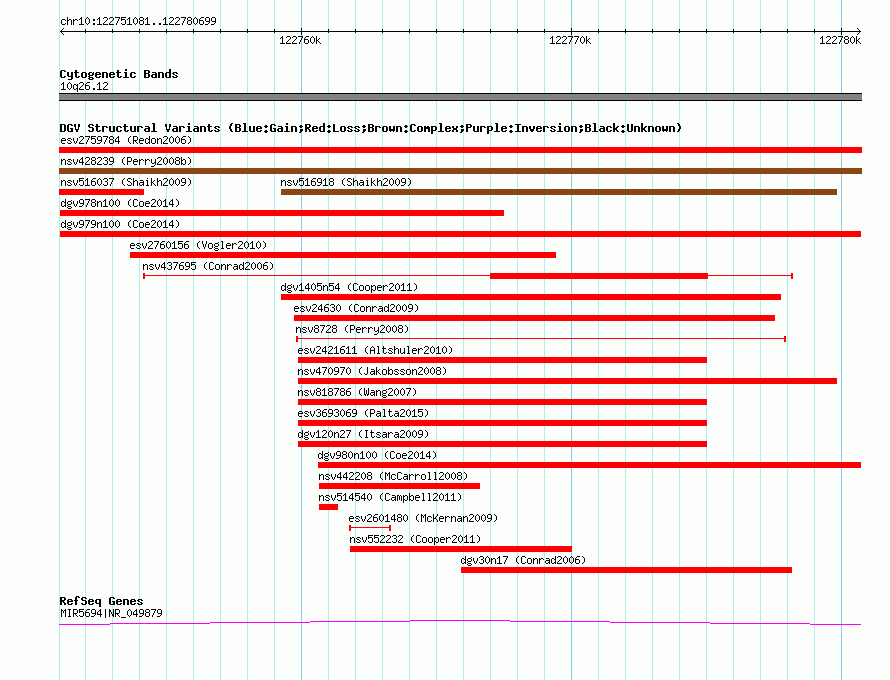Screen dimensions: 890x680
Task: Click the red nsv442208 variant bar
Action: click(399, 486)
